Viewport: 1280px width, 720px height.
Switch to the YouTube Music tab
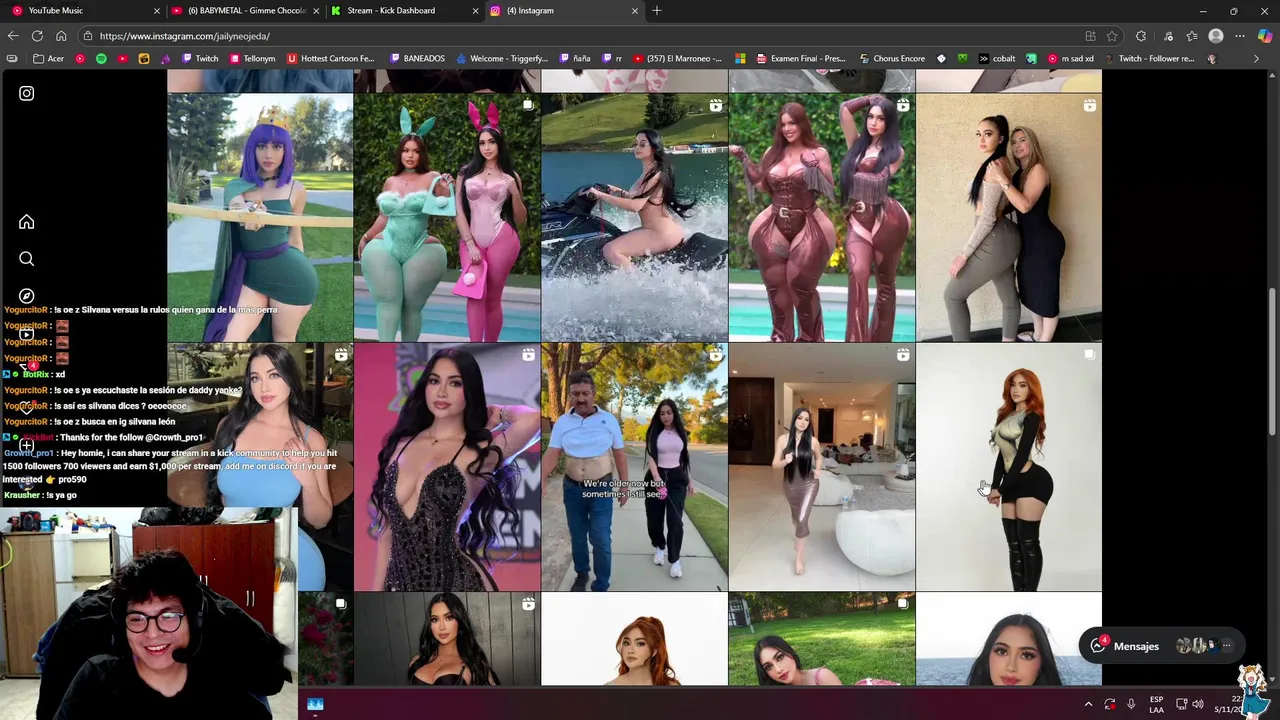click(x=83, y=10)
